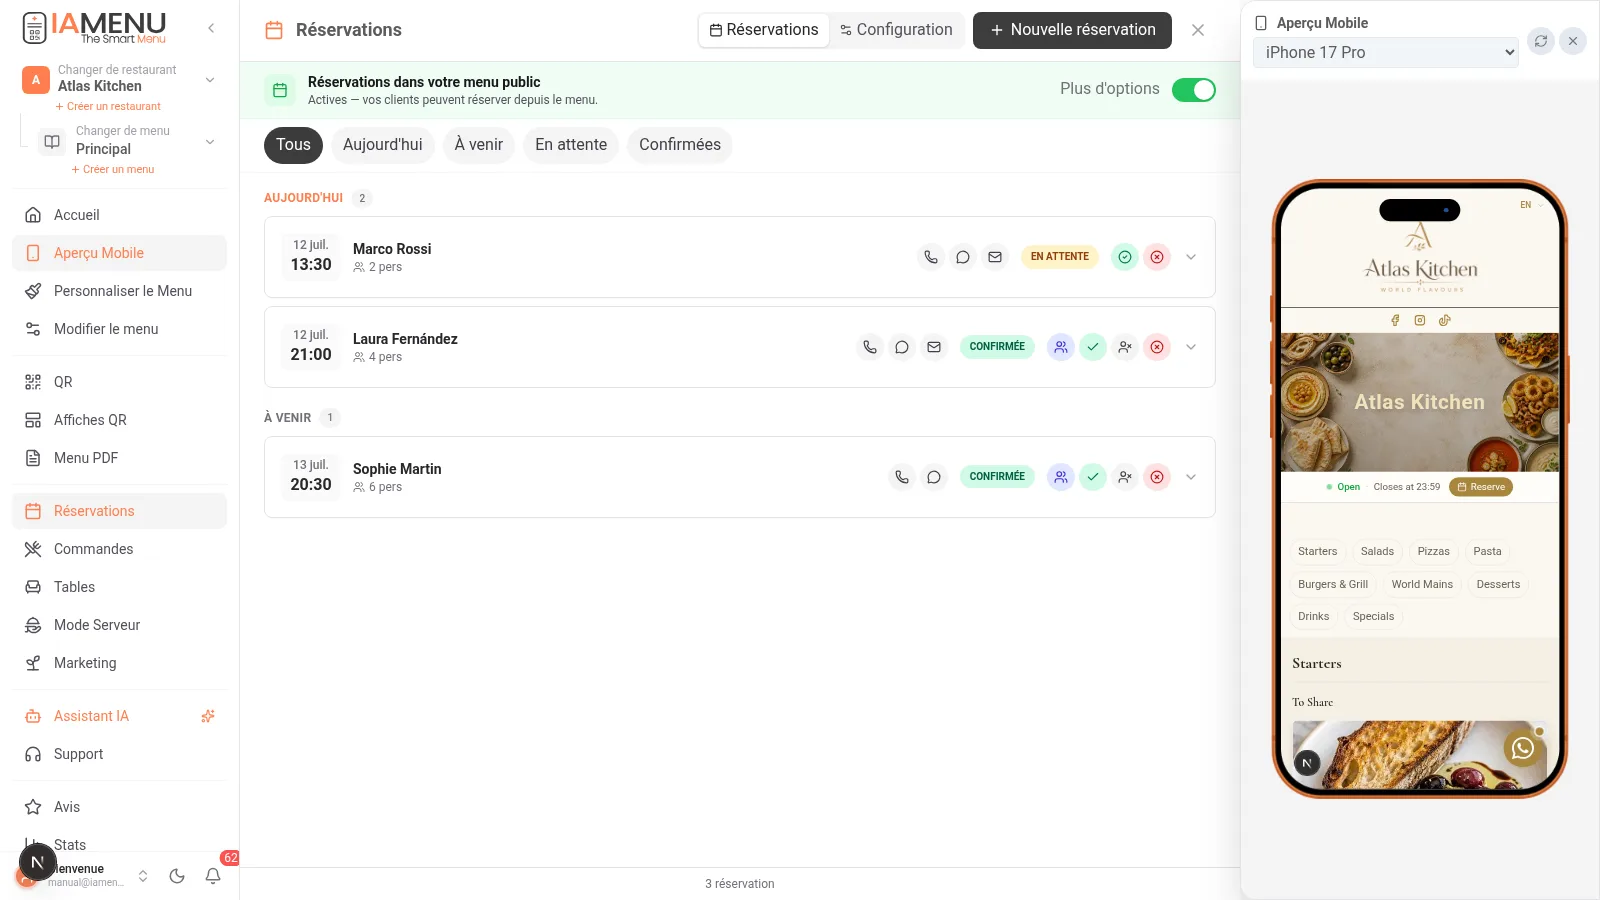Click Nouvelle réservation button

pyautogui.click(x=1072, y=30)
